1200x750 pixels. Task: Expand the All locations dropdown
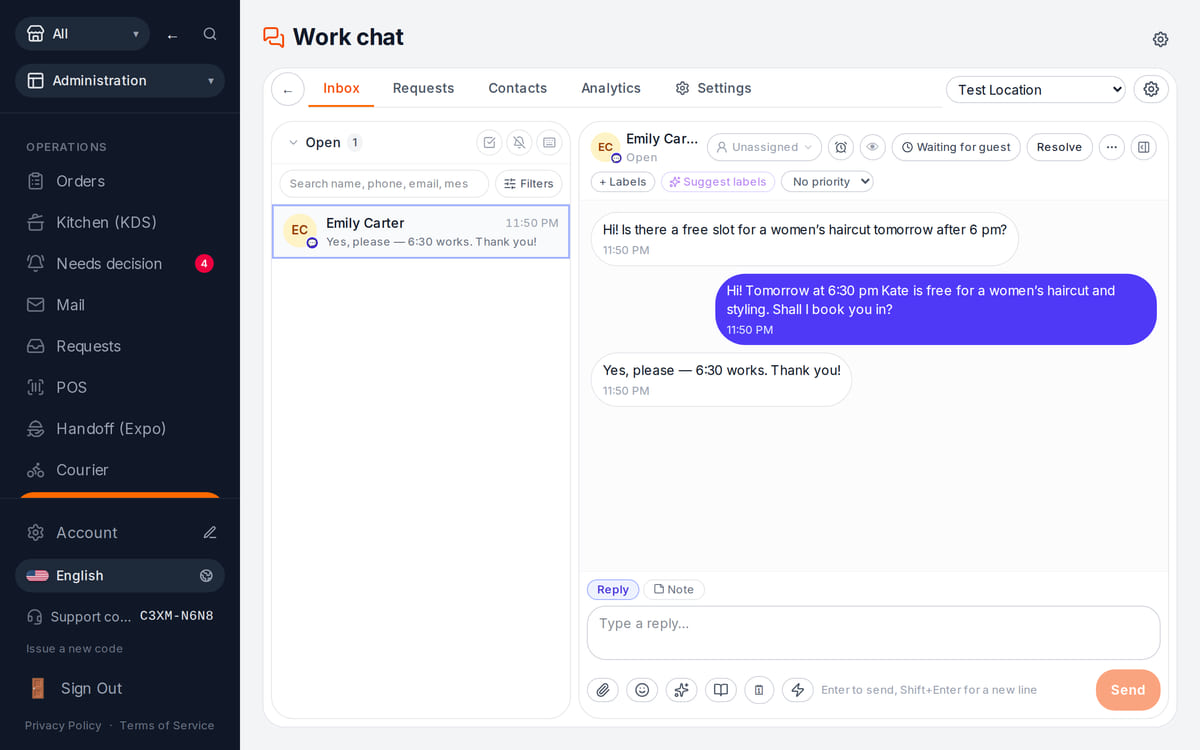coord(82,34)
